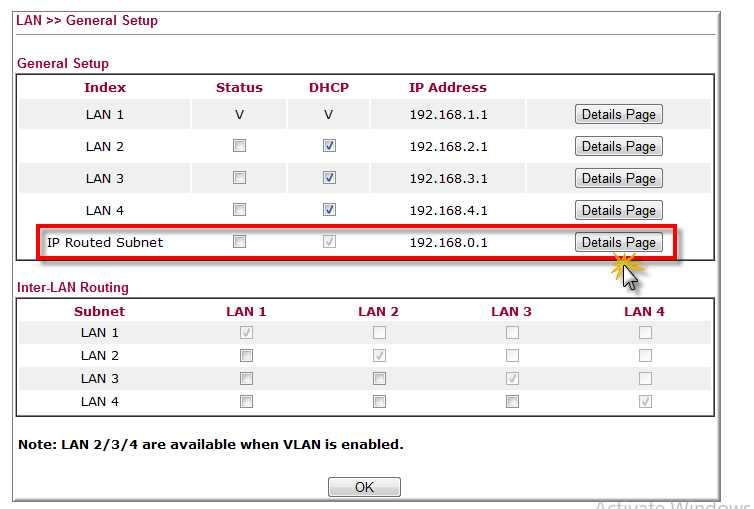Enable LAN 4 Status checkbox
754x509 pixels.
click(x=239, y=210)
